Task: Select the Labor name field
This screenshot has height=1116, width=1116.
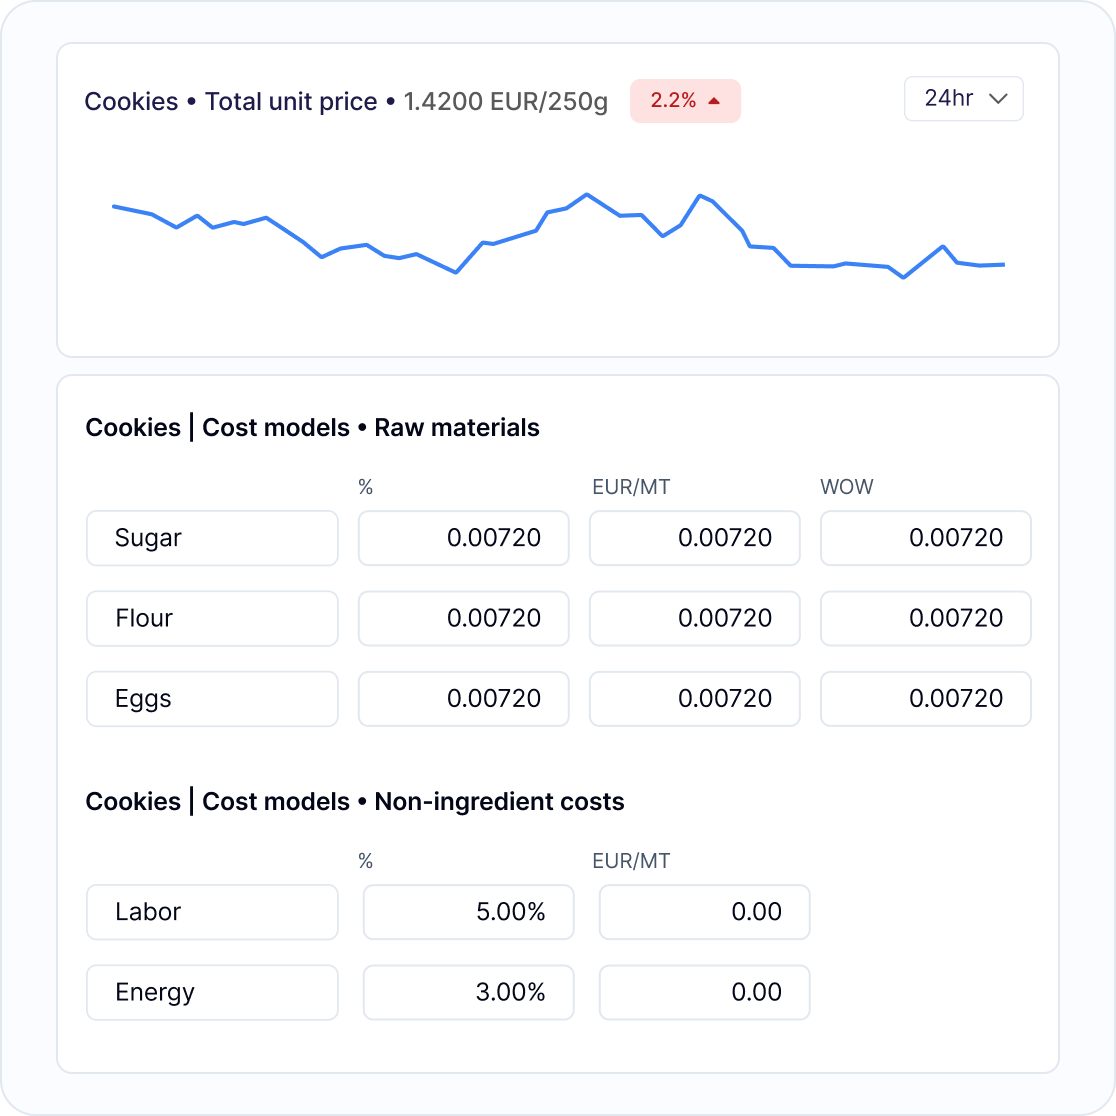Action: tap(212, 912)
